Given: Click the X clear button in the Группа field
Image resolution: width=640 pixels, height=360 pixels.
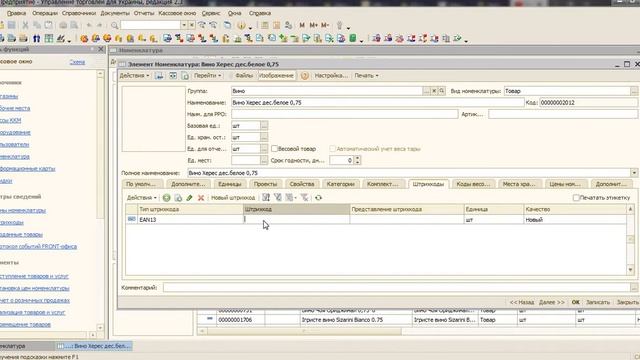Looking at the screenshot, I should click(434, 91).
